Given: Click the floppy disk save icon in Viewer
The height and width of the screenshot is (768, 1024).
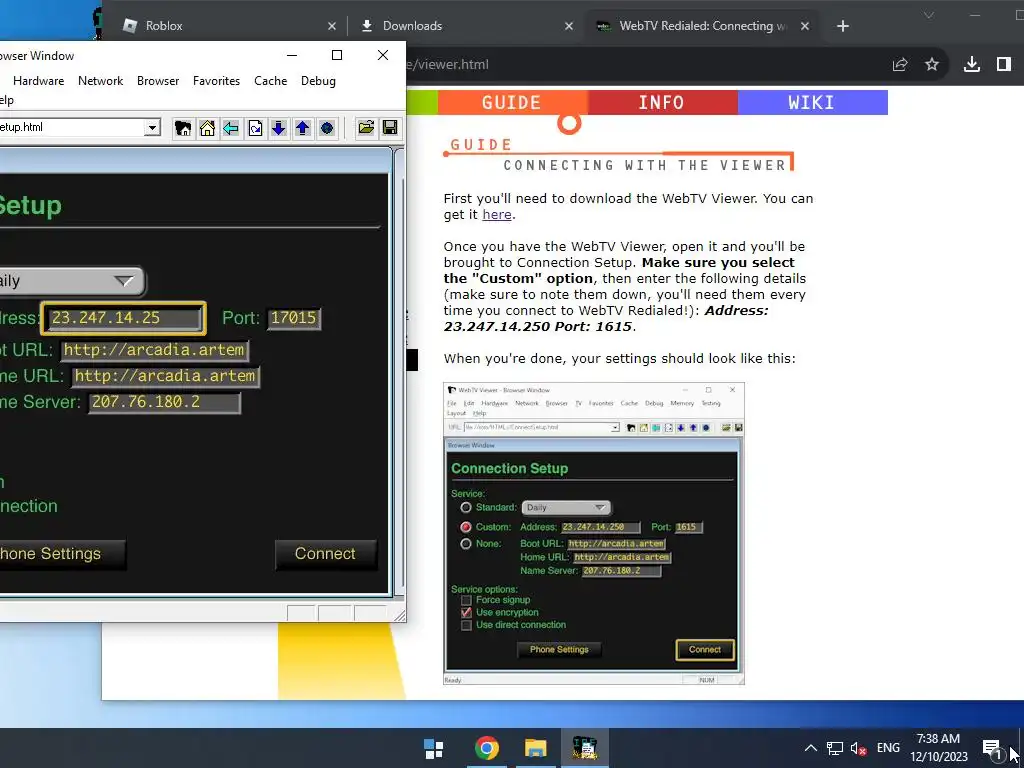Looking at the screenshot, I should [x=390, y=128].
